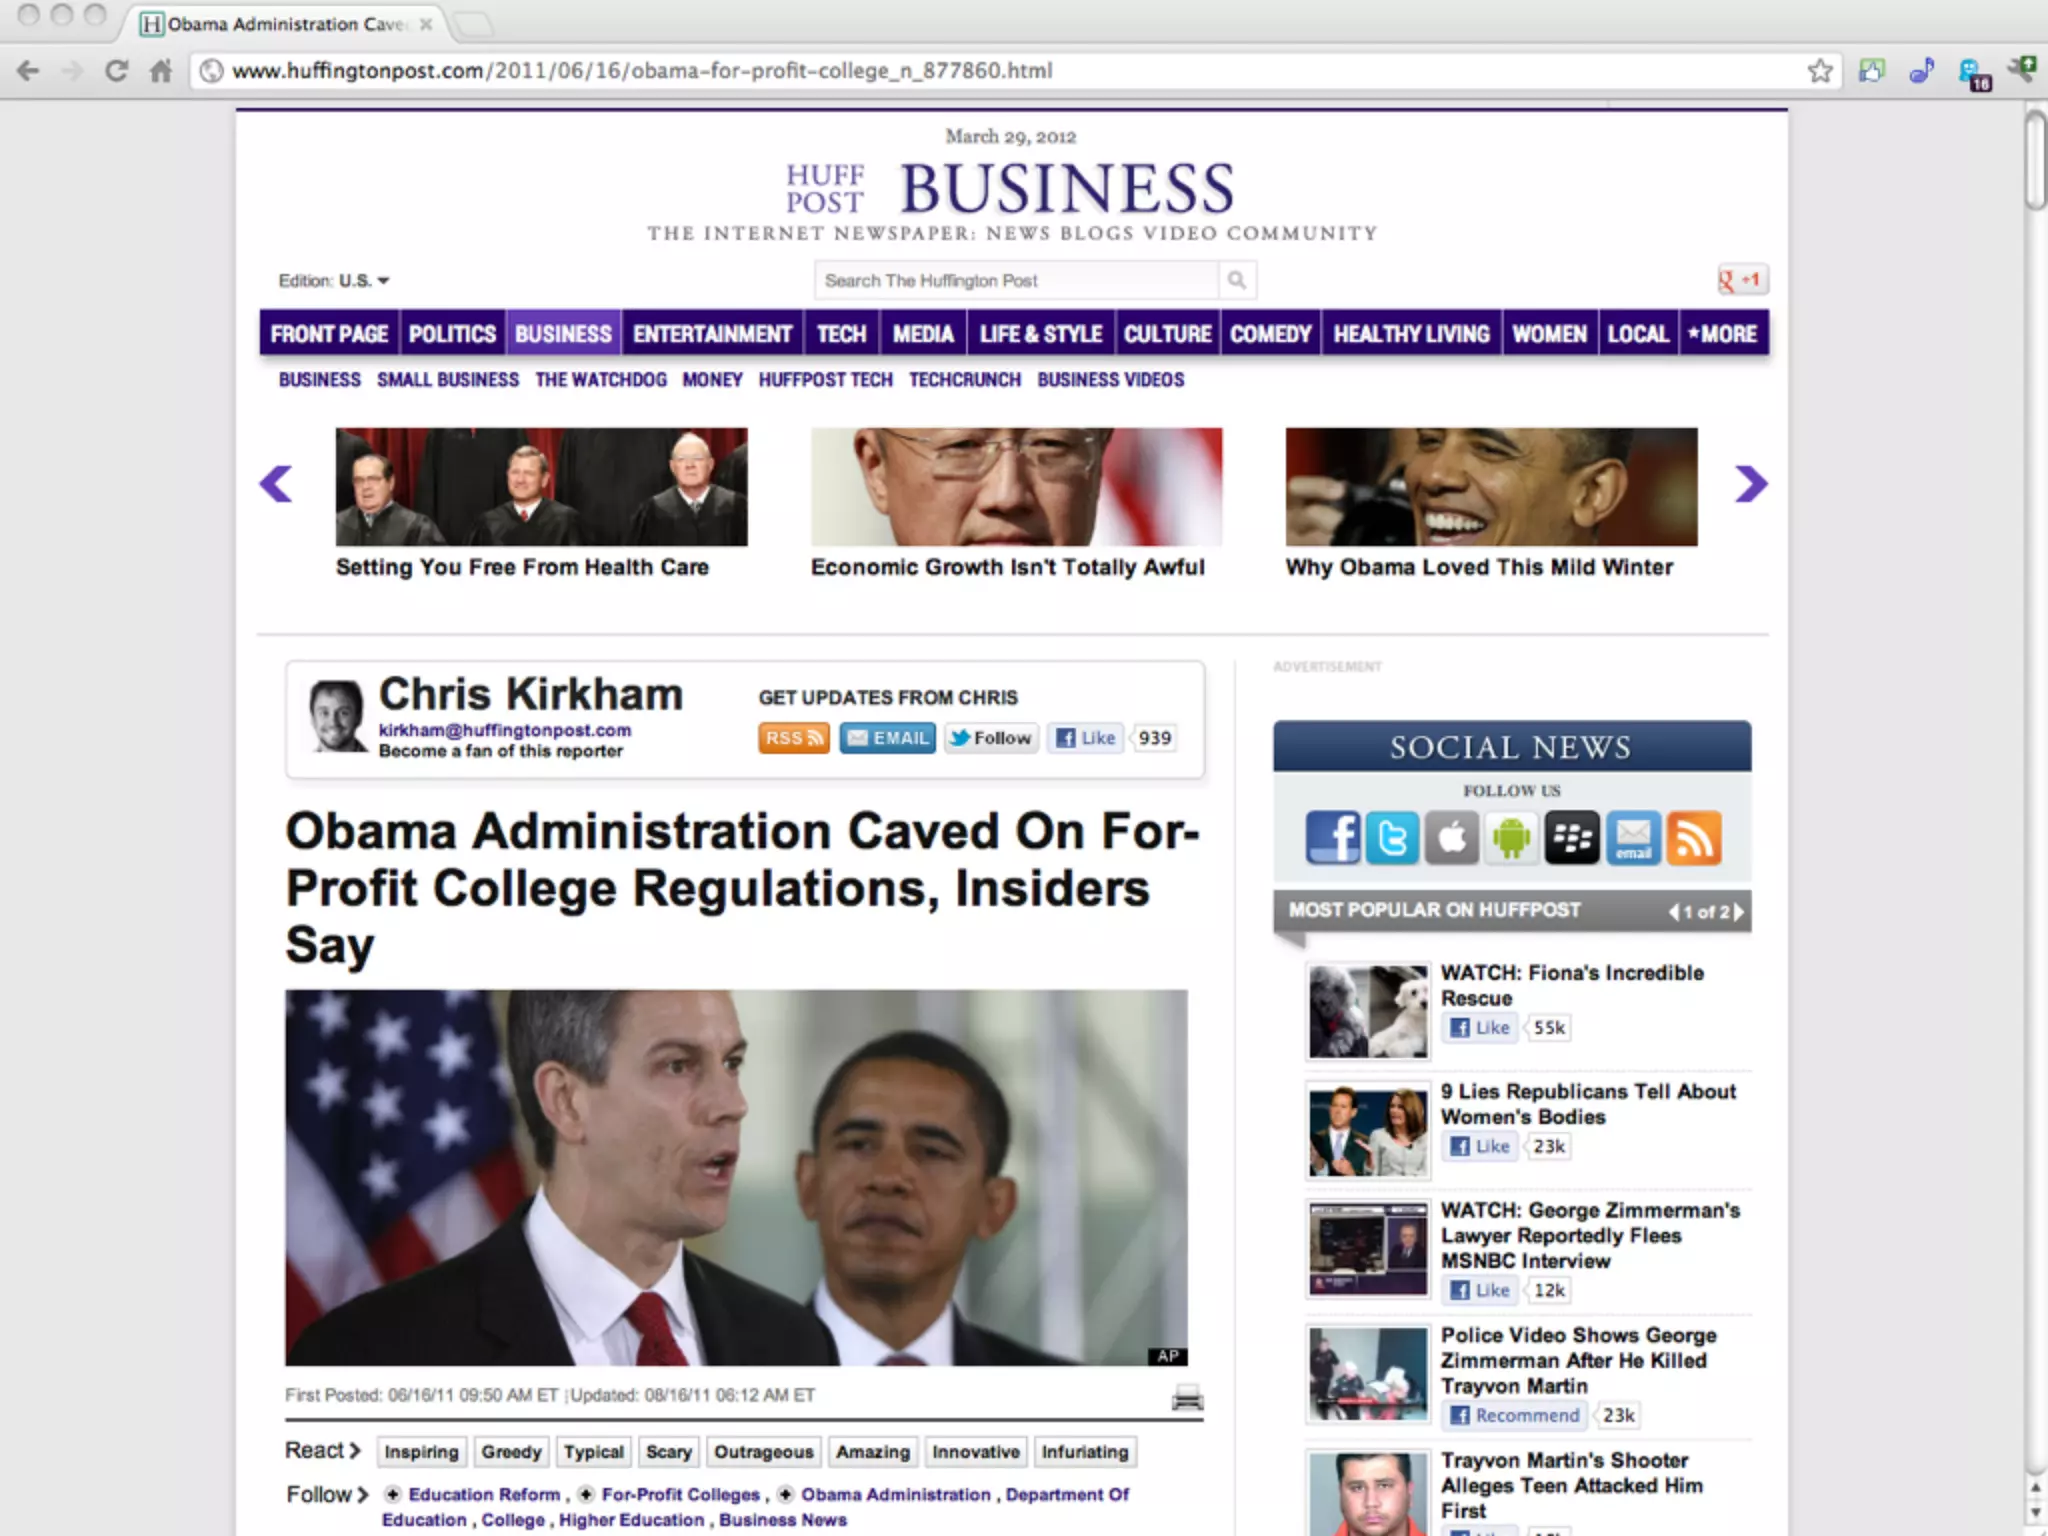Screen dimensions: 2048x1536
Task: Advance carousel with the right arrow
Action: (1750, 484)
